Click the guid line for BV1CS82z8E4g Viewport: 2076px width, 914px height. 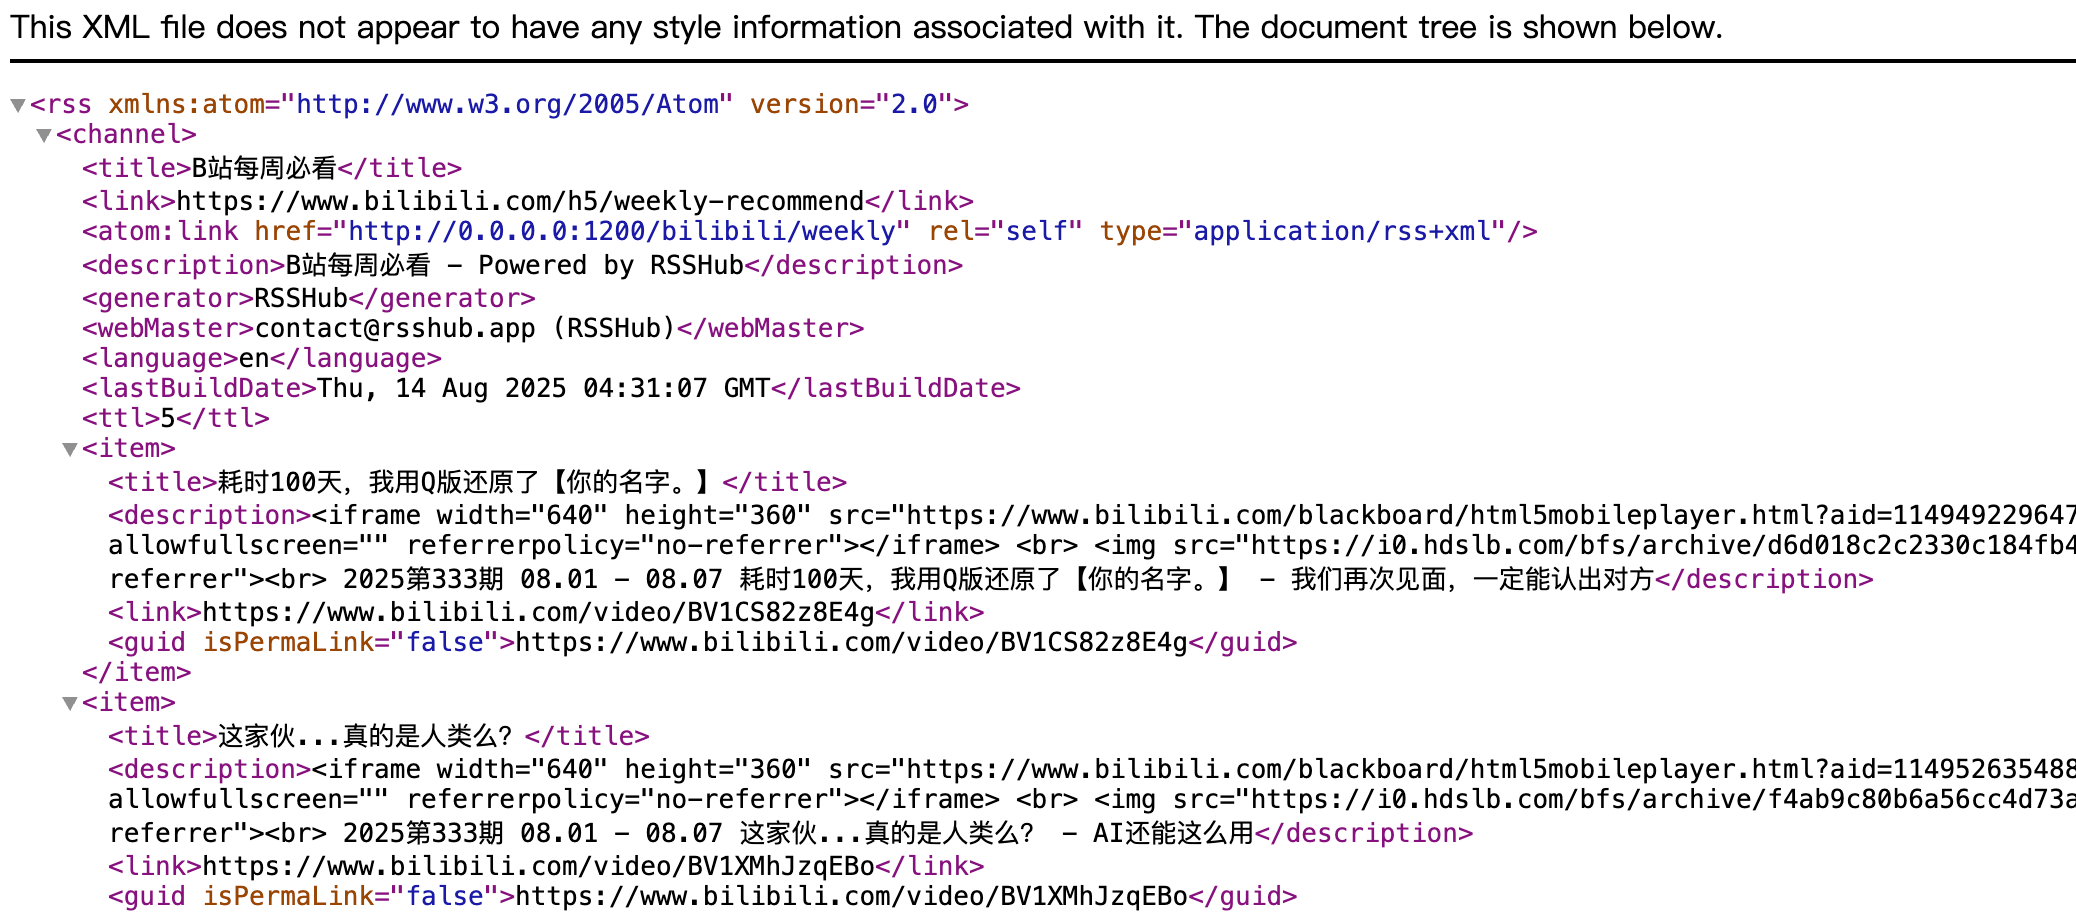coord(703,642)
